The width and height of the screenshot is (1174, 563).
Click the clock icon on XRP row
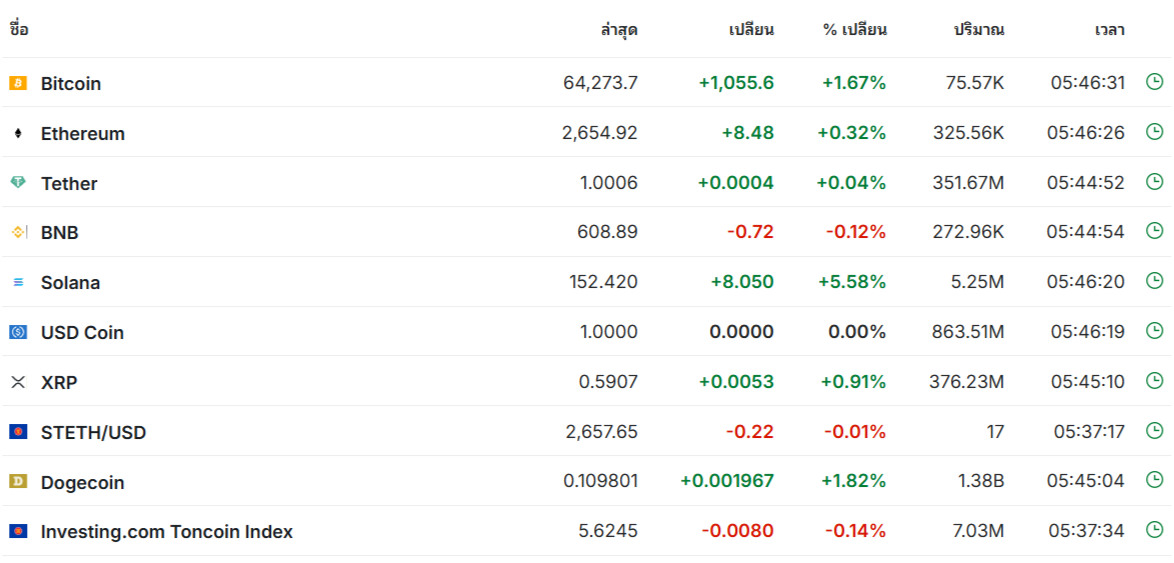point(1155,380)
